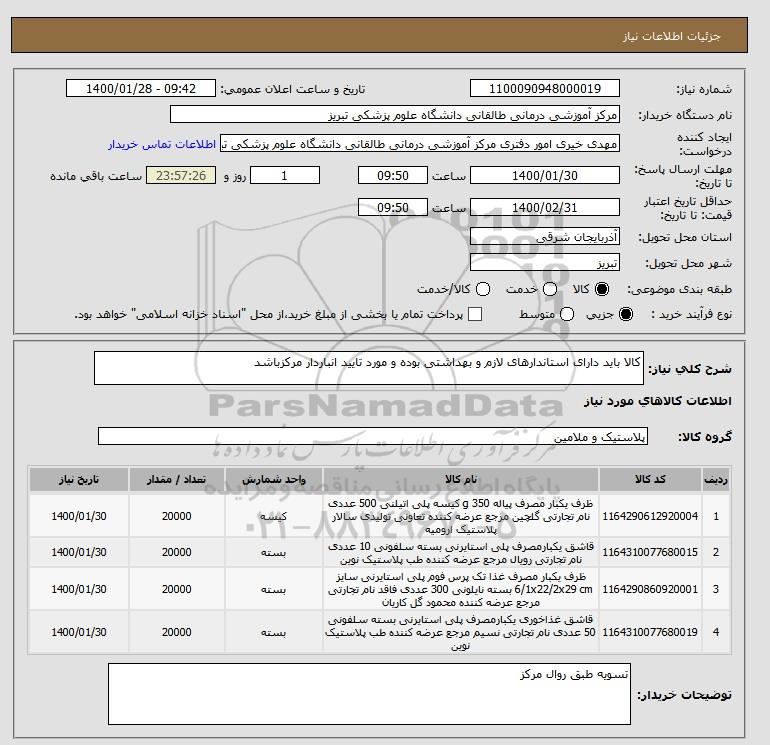Click the request creator field

click(x=420, y=144)
